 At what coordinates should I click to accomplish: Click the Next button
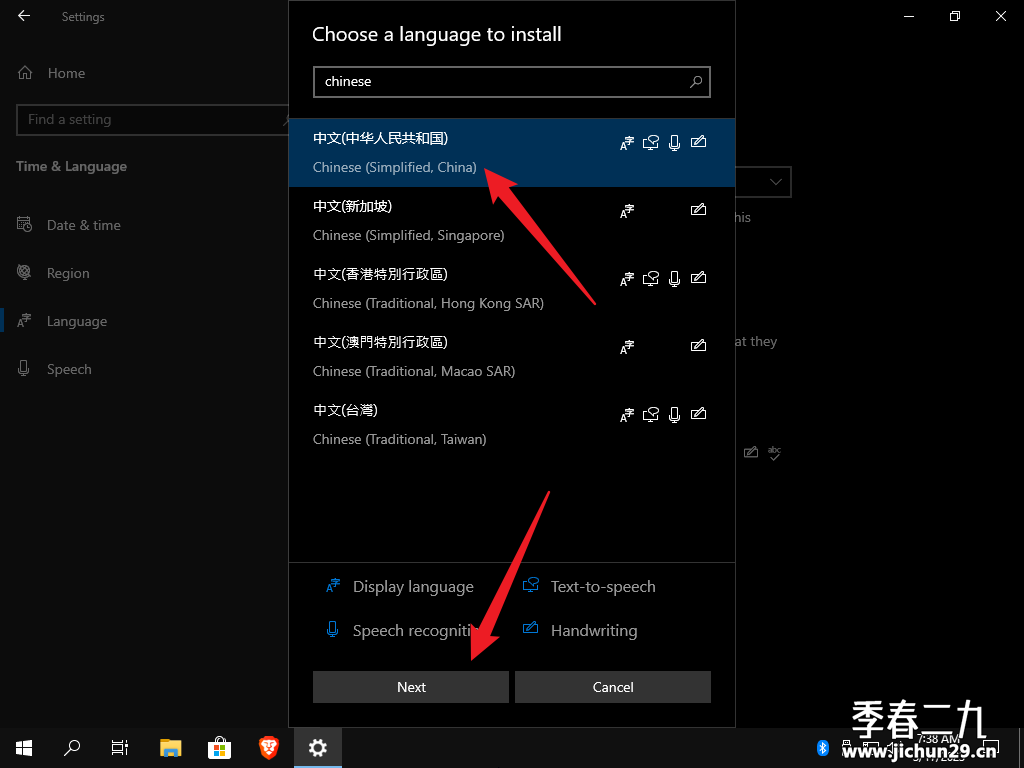point(411,687)
